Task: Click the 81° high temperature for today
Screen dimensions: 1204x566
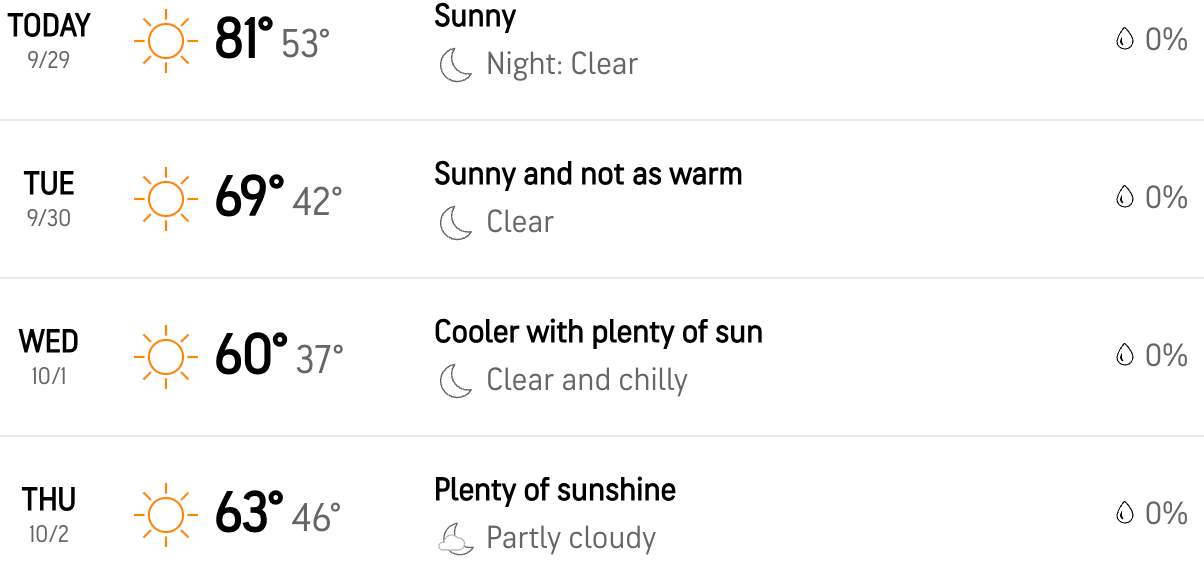Action: [x=244, y=41]
